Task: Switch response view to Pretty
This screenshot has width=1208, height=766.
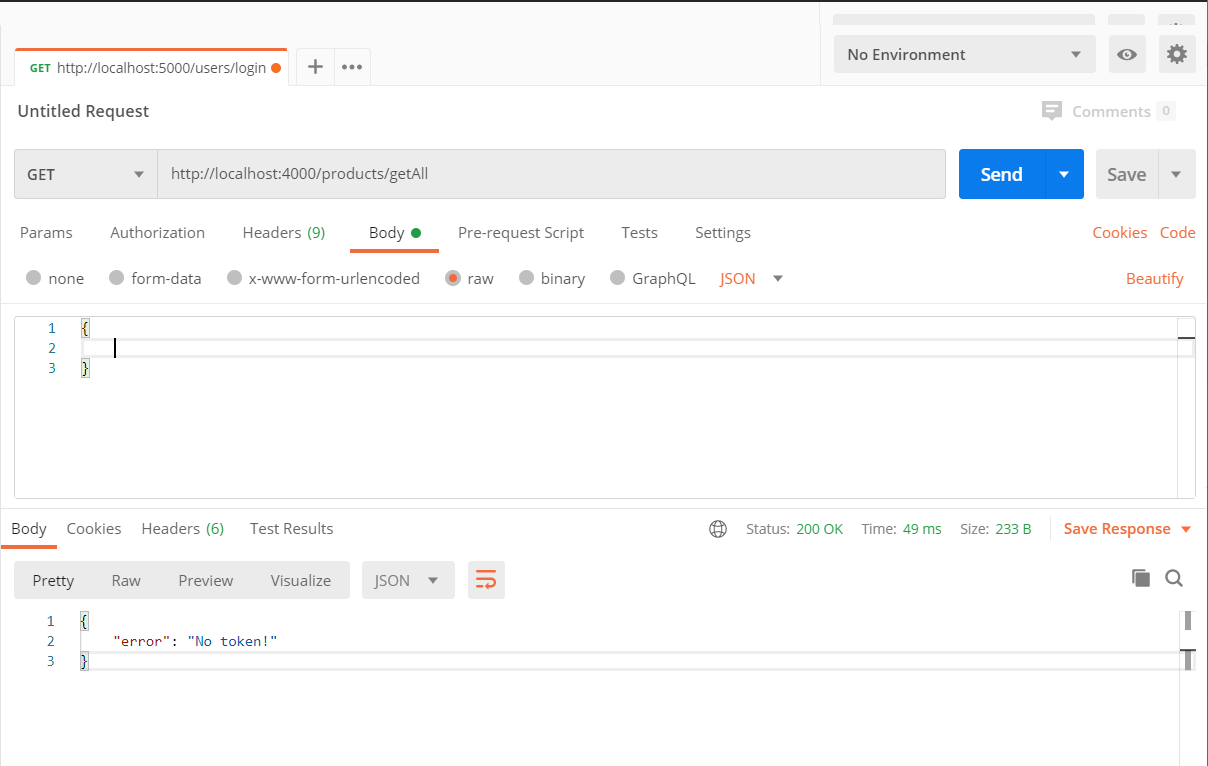Action: 53,580
